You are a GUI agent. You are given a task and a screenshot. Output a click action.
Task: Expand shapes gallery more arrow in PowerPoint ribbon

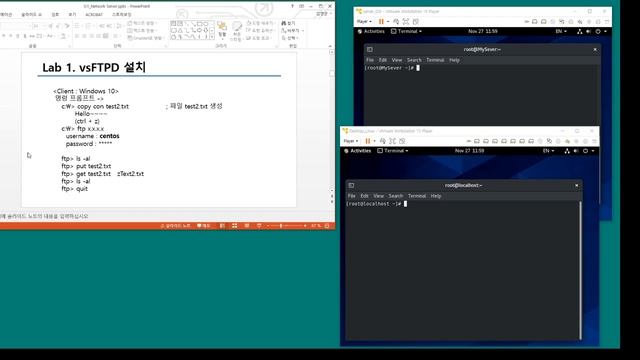[x=212, y=37]
